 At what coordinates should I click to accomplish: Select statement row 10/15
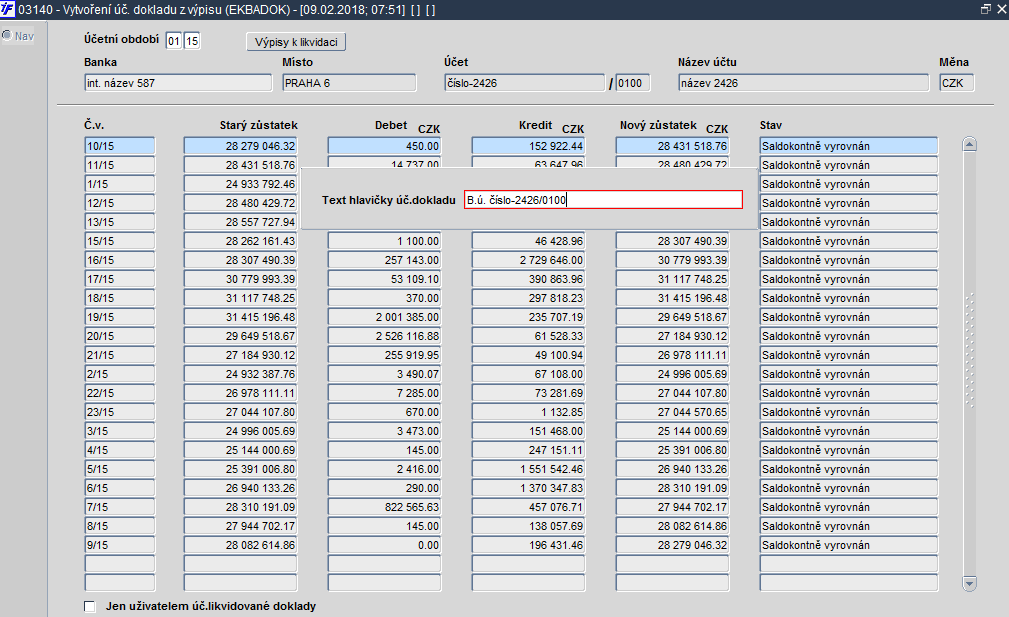click(120, 146)
